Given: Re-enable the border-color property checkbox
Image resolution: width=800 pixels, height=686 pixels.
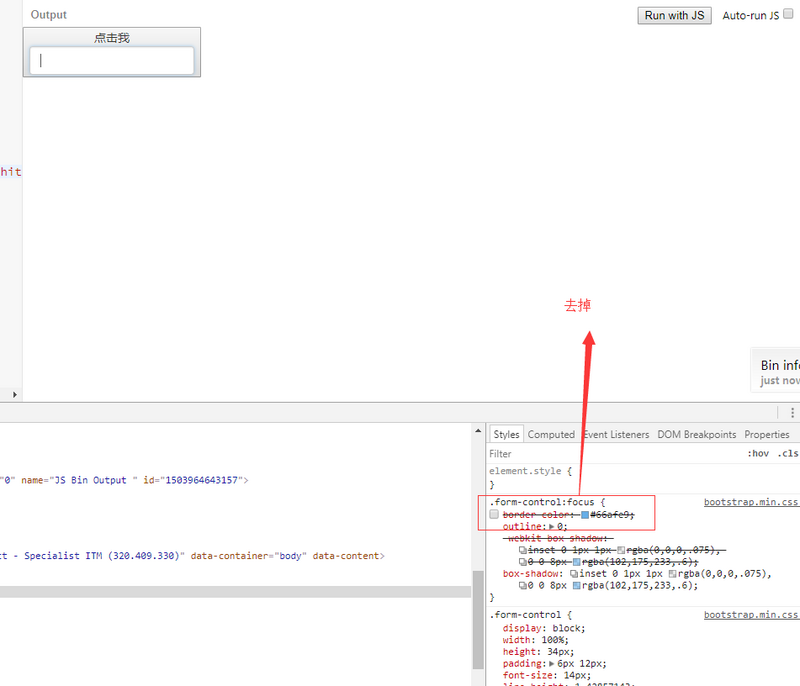Looking at the screenshot, I should point(494,514).
